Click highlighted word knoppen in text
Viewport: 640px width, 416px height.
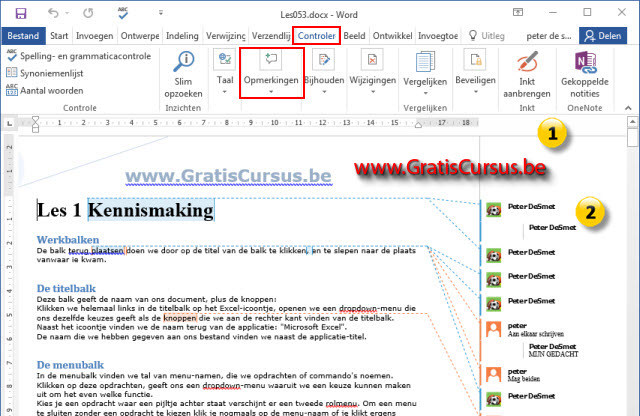pos(180,318)
